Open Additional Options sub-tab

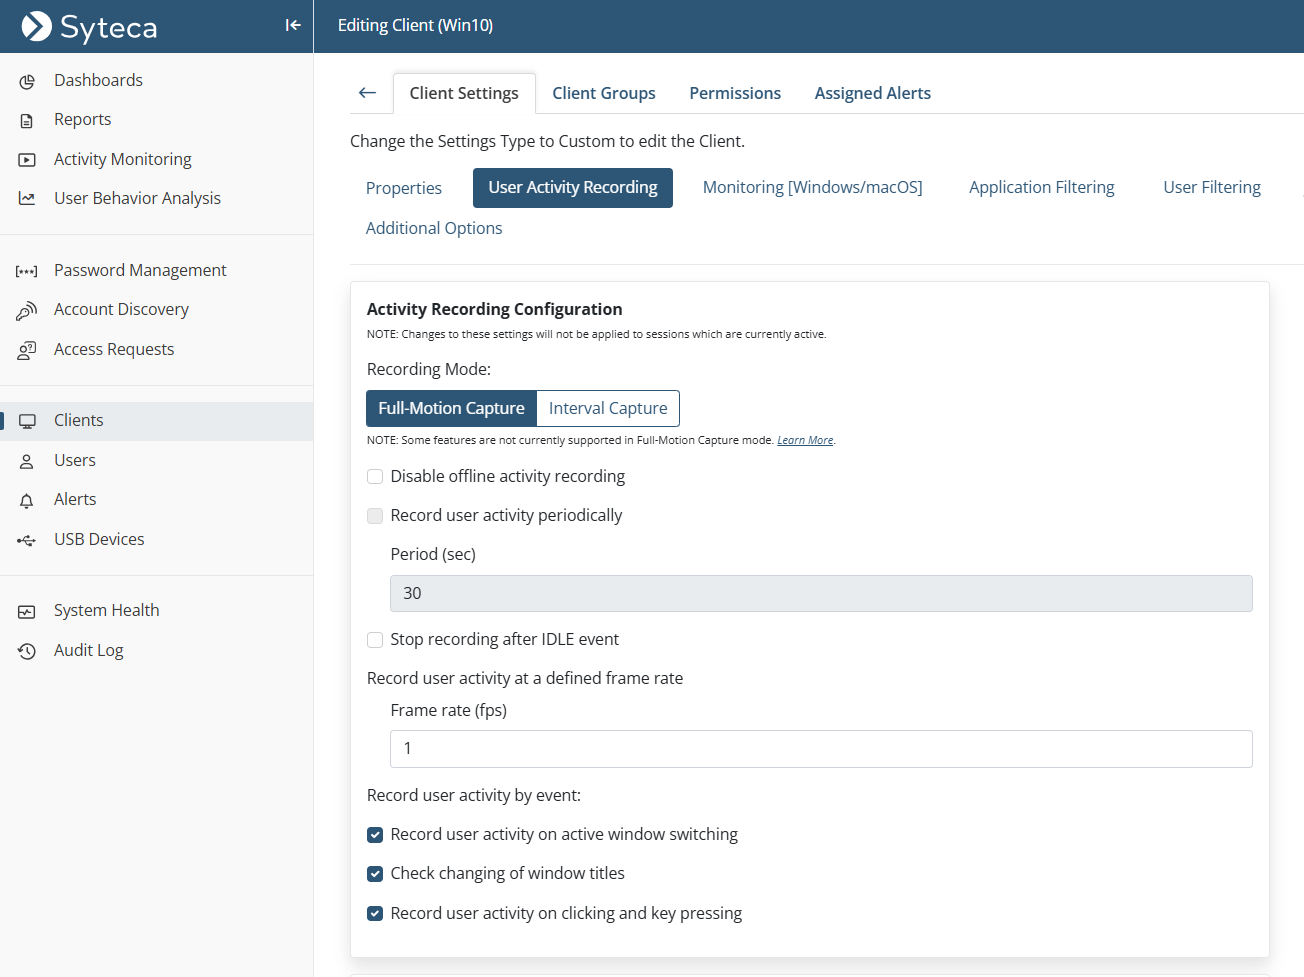[434, 228]
